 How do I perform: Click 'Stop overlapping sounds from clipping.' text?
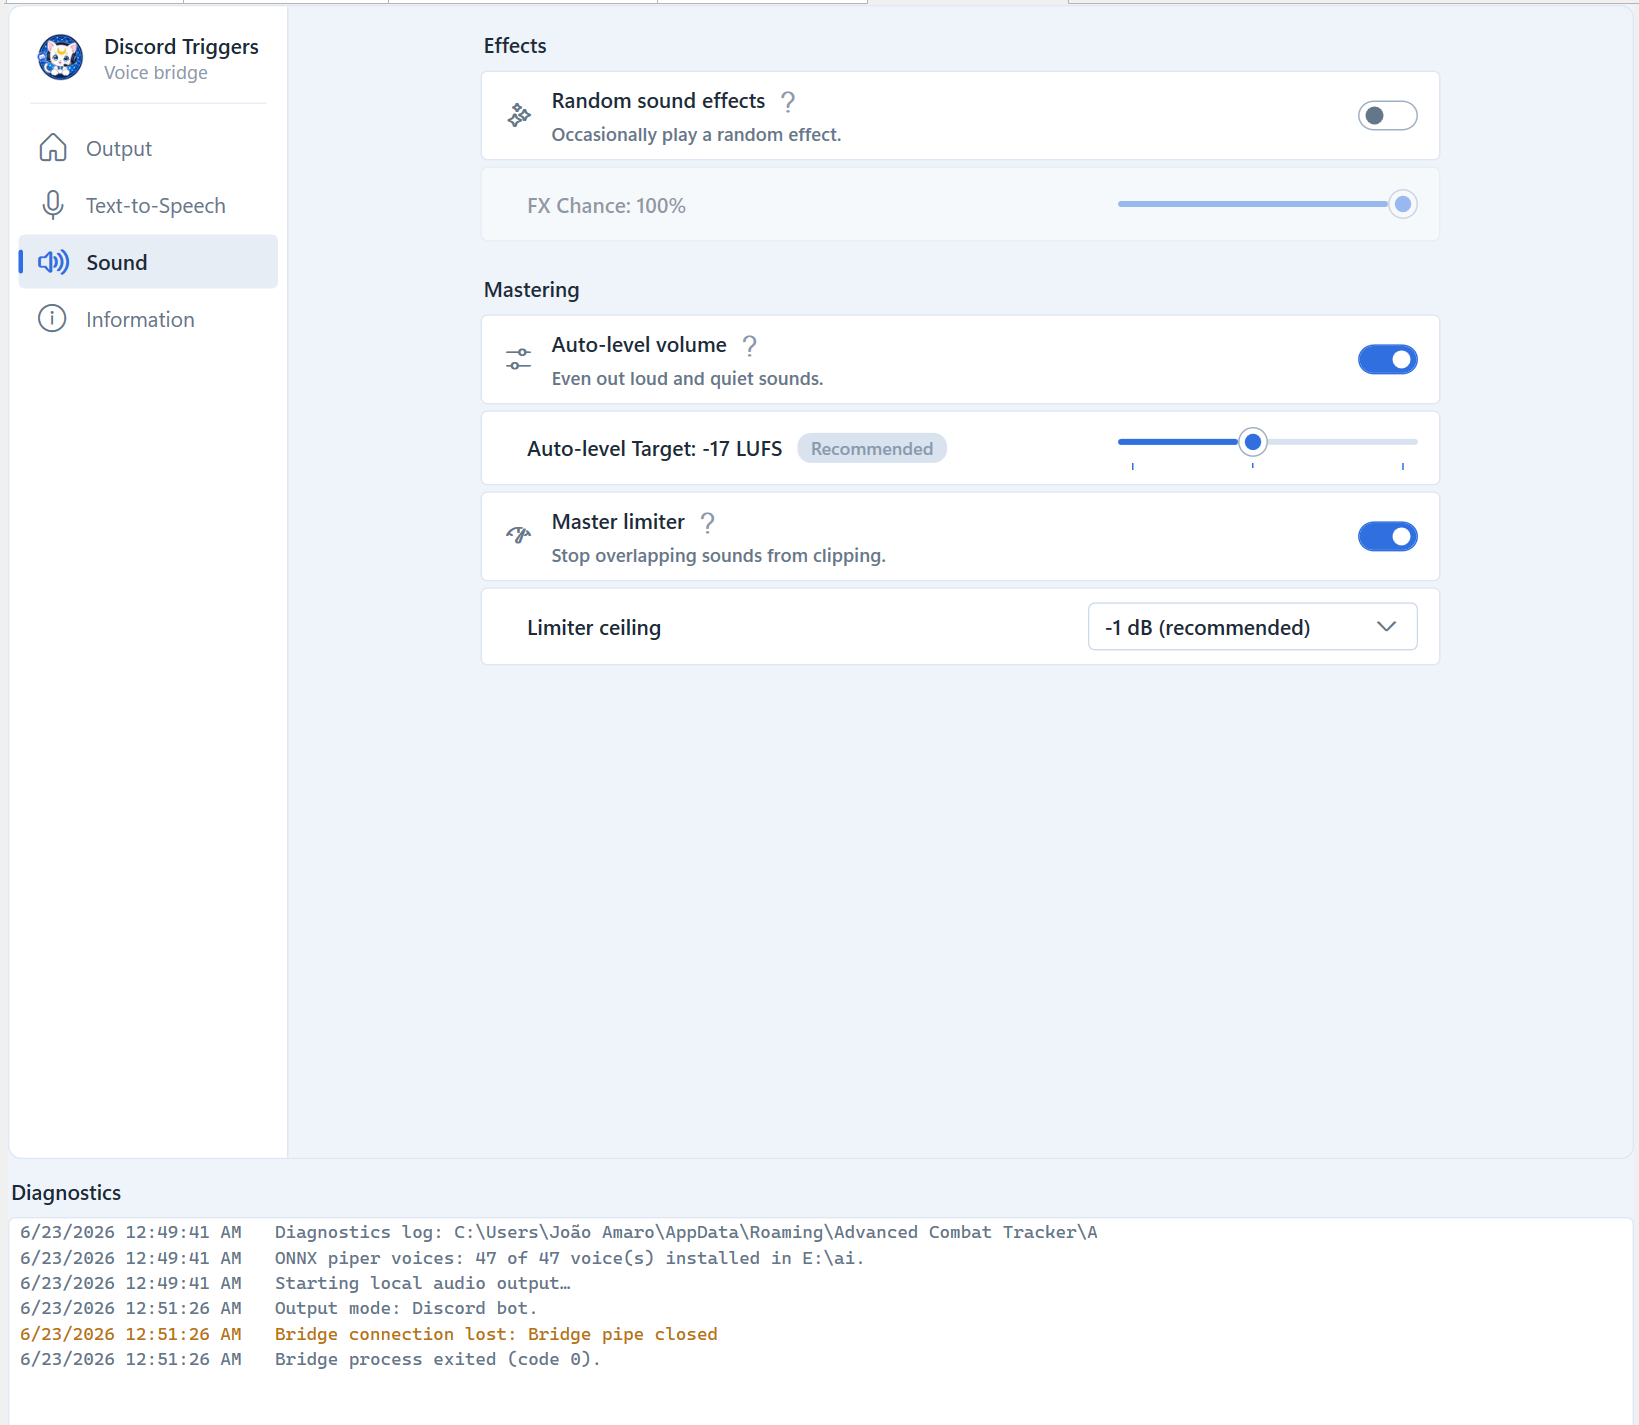click(x=718, y=556)
